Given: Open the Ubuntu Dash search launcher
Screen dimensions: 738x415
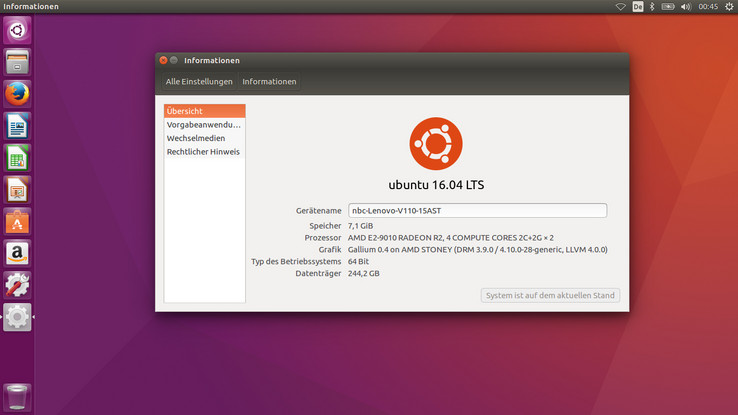Looking at the screenshot, I should pyautogui.click(x=17, y=31).
